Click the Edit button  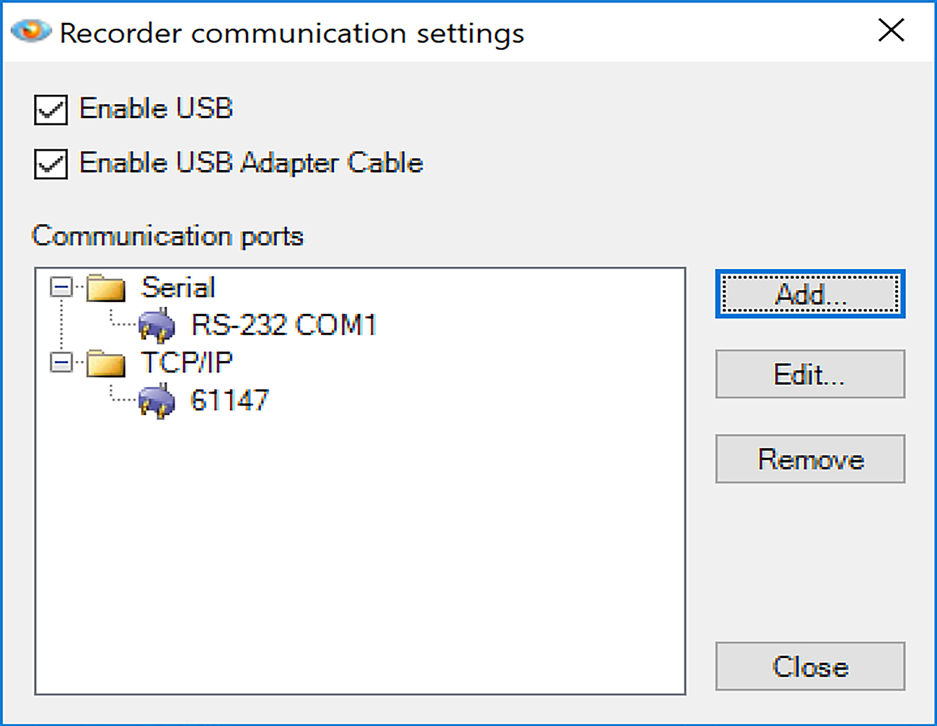coord(809,374)
